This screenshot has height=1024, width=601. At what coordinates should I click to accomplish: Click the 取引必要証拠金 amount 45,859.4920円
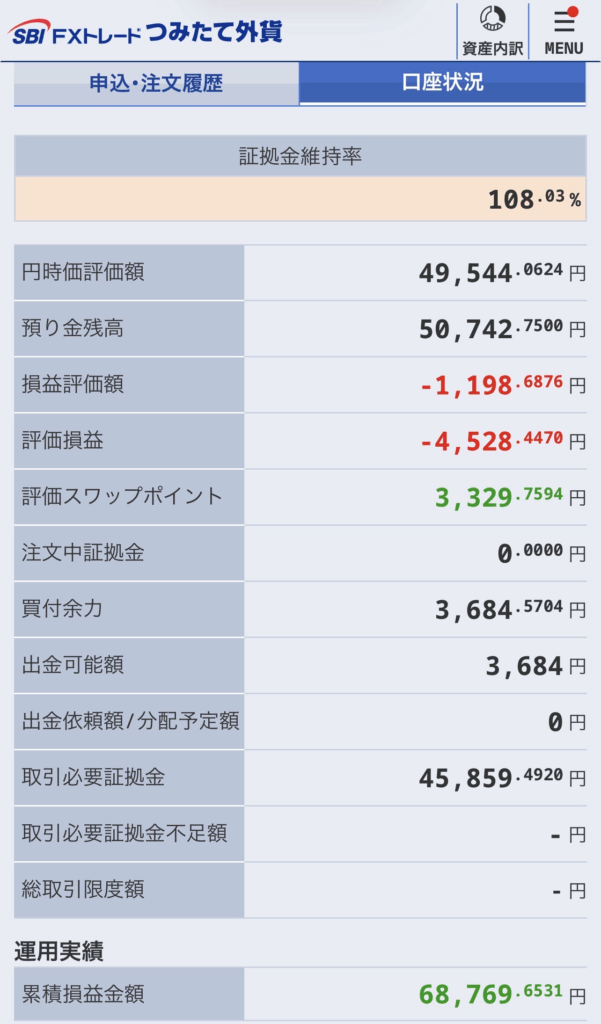click(502, 778)
